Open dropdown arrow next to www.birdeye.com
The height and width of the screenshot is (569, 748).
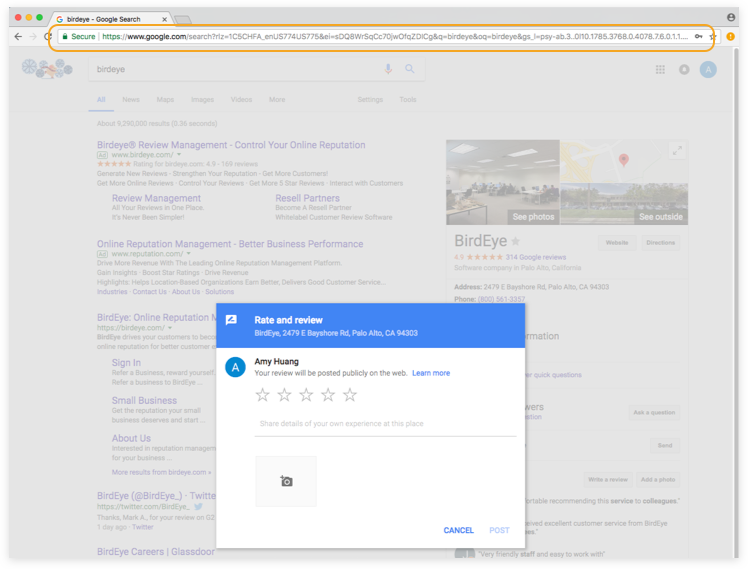tap(179, 155)
